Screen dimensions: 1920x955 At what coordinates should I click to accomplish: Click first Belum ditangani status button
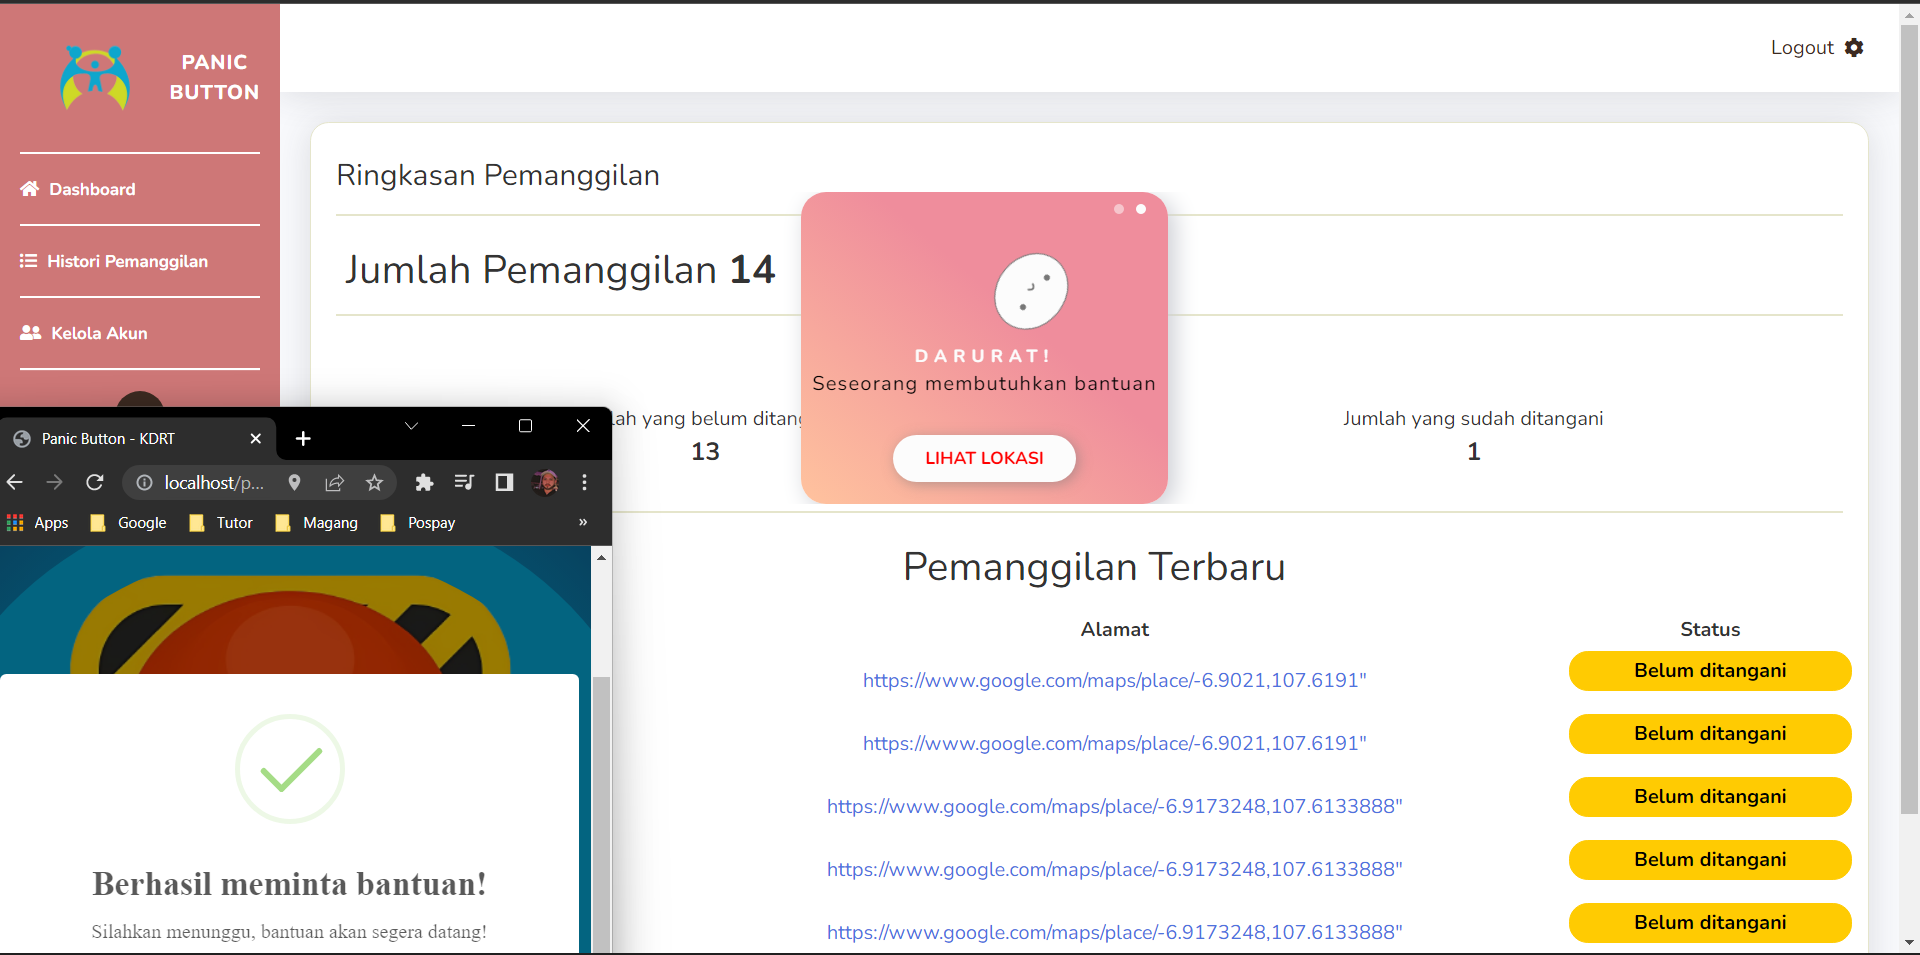[x=1709, y=671]
